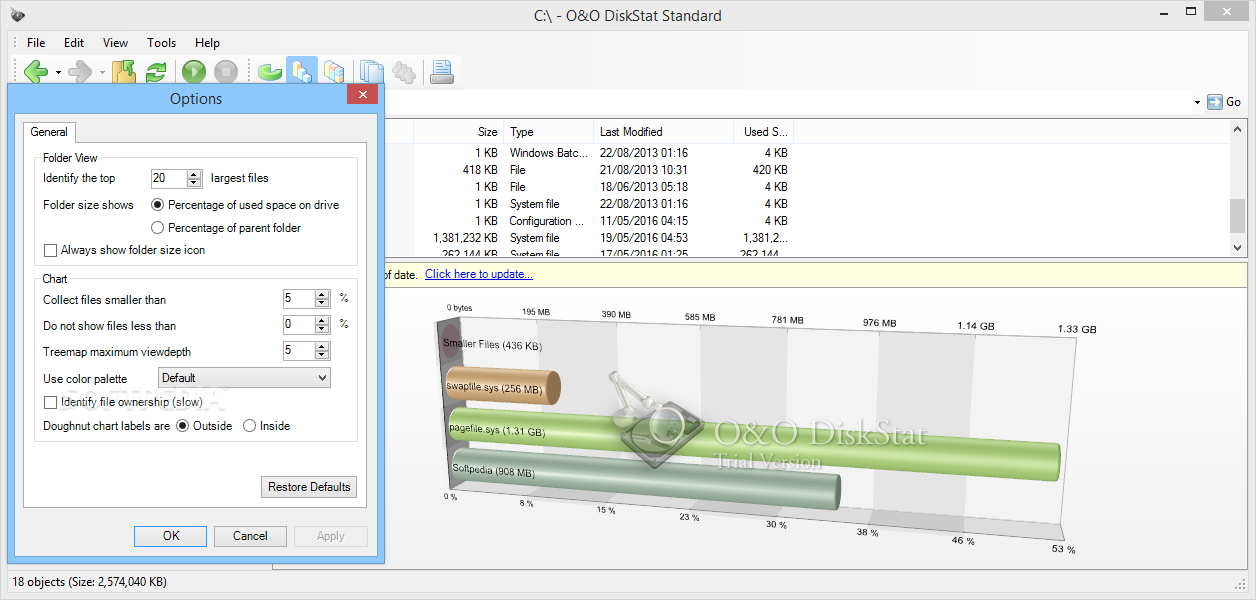Decrease Treemap maximum viewdepth value
This screenshot has width=1256, height=600.
click(322, 355)
